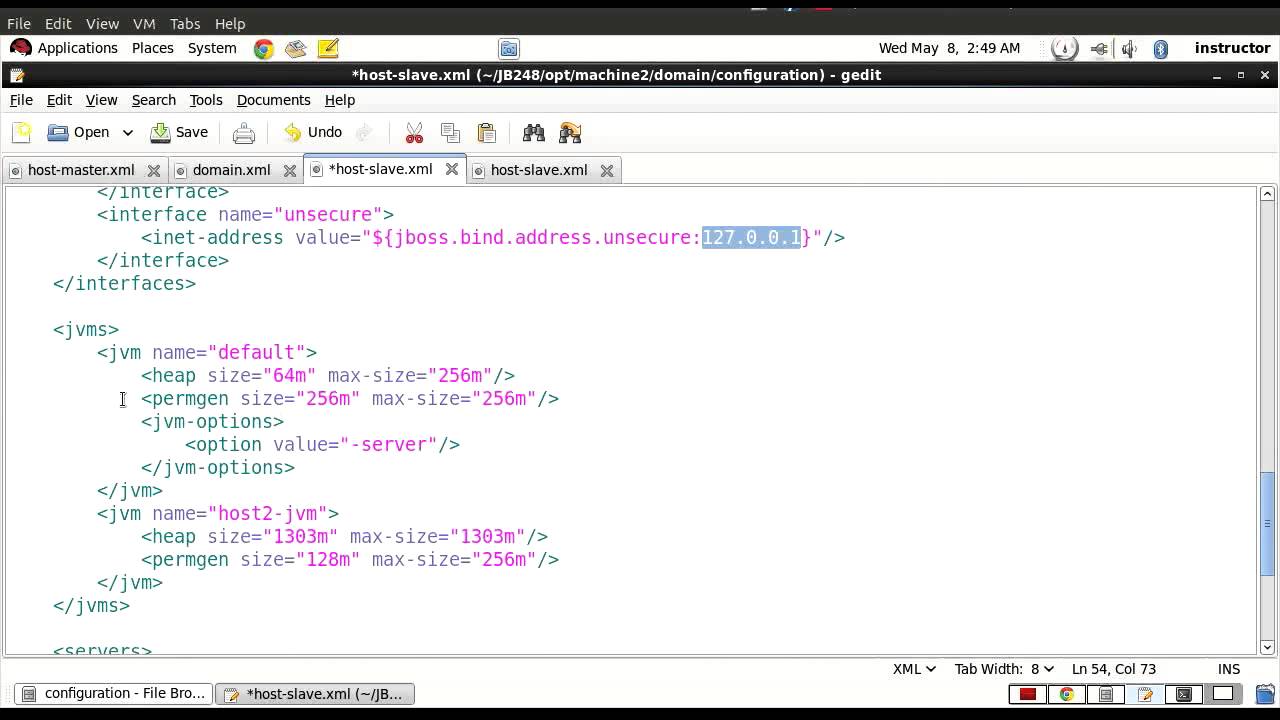The image size is (1280, 720).
Task: Click the gedit notepad icon in bottom panel
Action: (x=1145, y=694)
